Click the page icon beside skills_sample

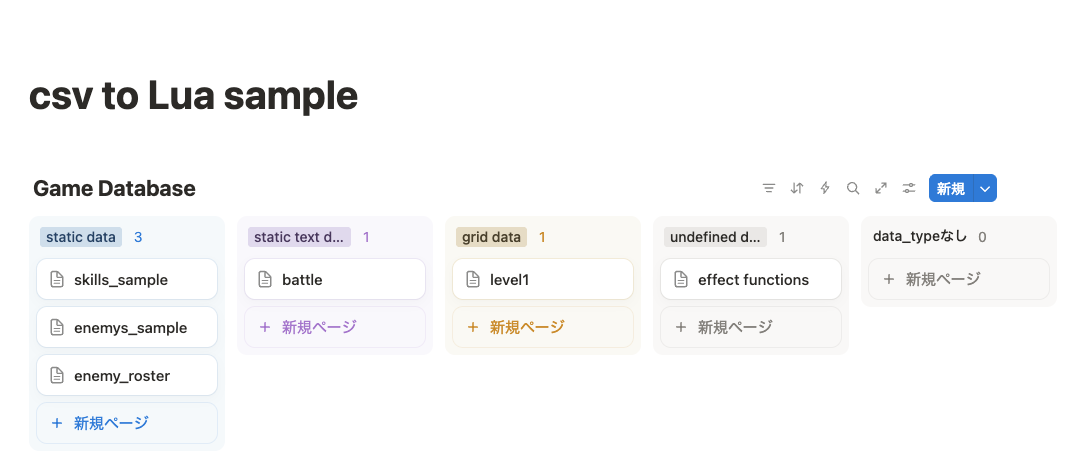(57, 280)
